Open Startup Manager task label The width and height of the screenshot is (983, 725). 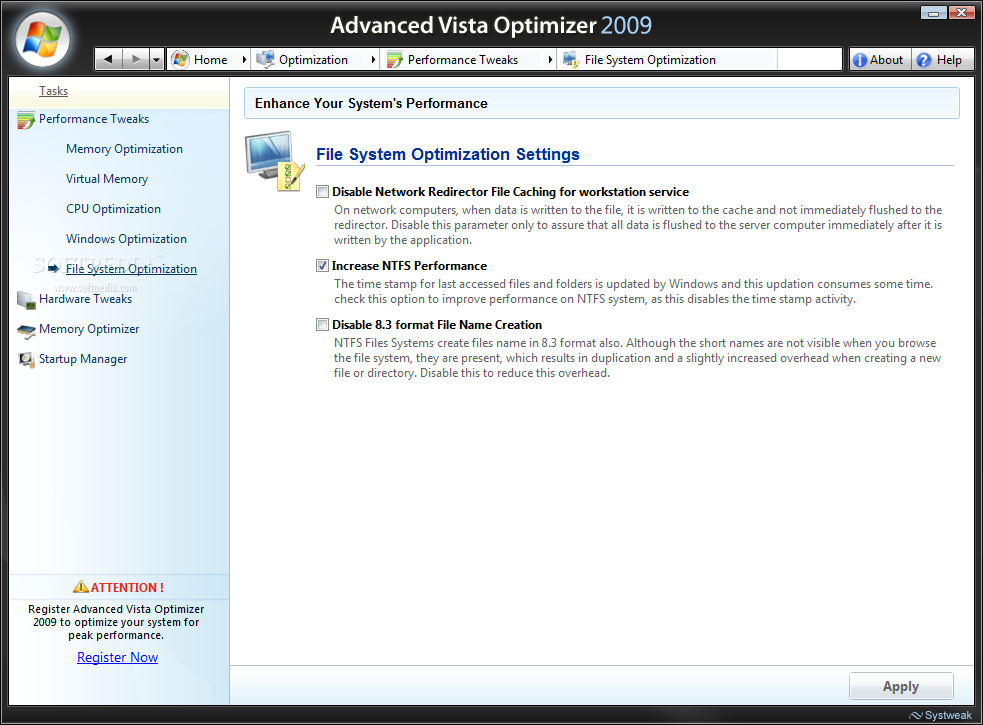coord(83,359)
